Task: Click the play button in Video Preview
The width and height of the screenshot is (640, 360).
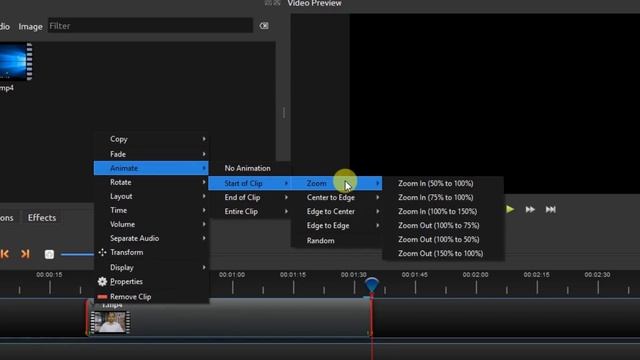Action: click(510, 209)
